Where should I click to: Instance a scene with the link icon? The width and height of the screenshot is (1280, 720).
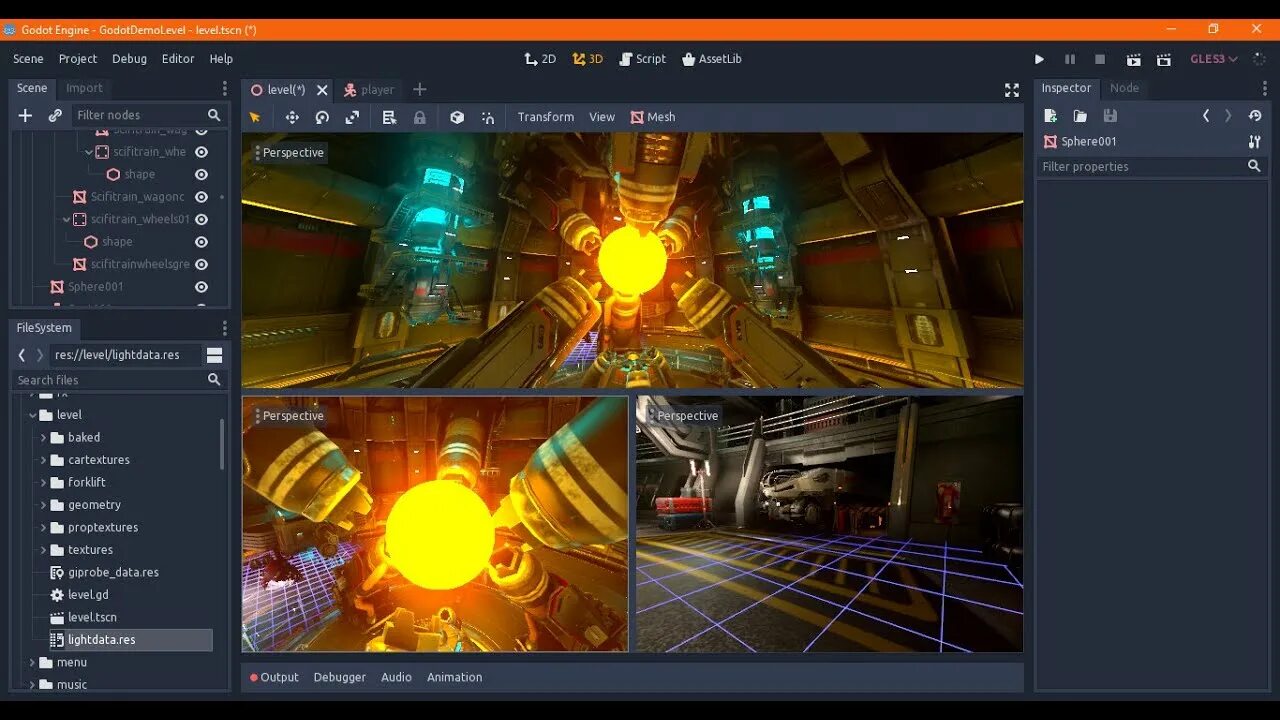point(55,115)
